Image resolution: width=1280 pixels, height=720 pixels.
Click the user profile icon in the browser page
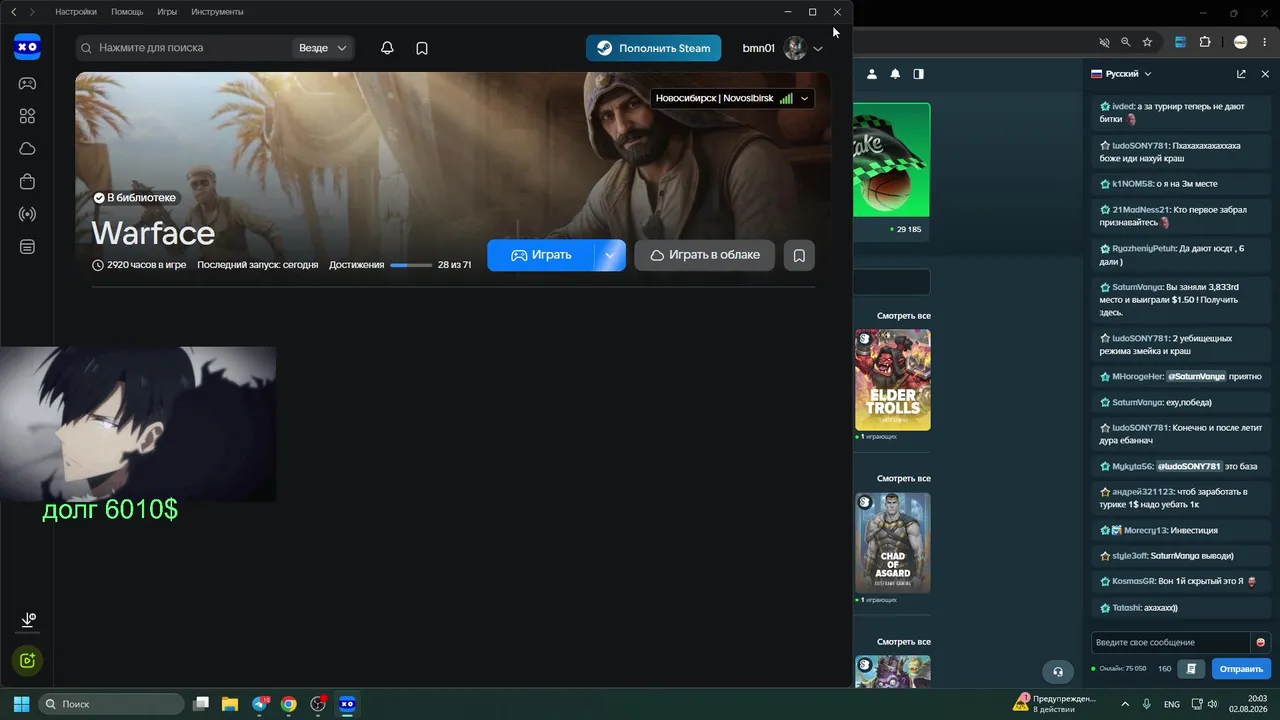[872, 74]
